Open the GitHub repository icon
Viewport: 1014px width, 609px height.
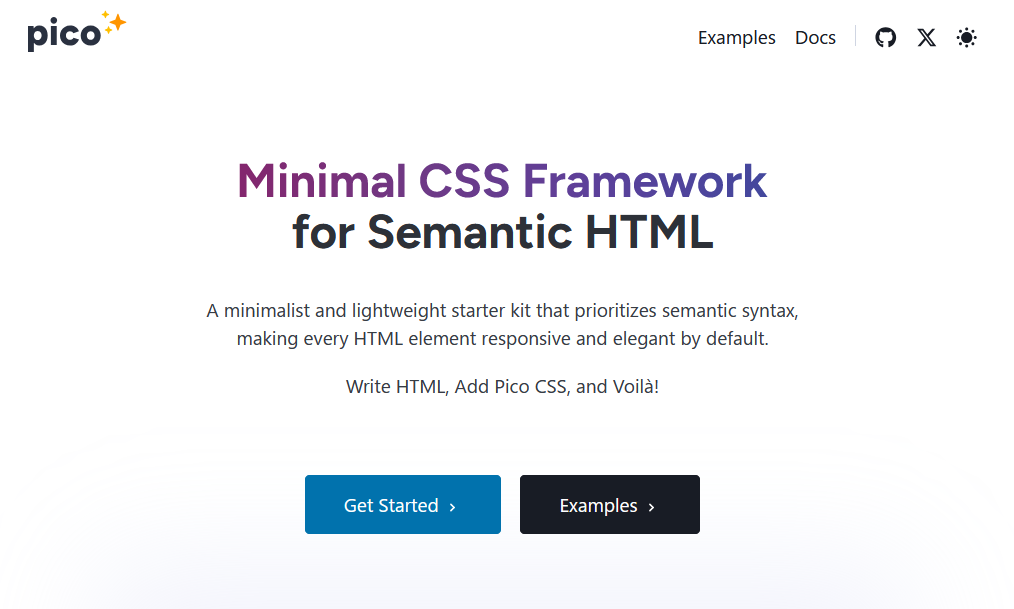pos(885,37)
